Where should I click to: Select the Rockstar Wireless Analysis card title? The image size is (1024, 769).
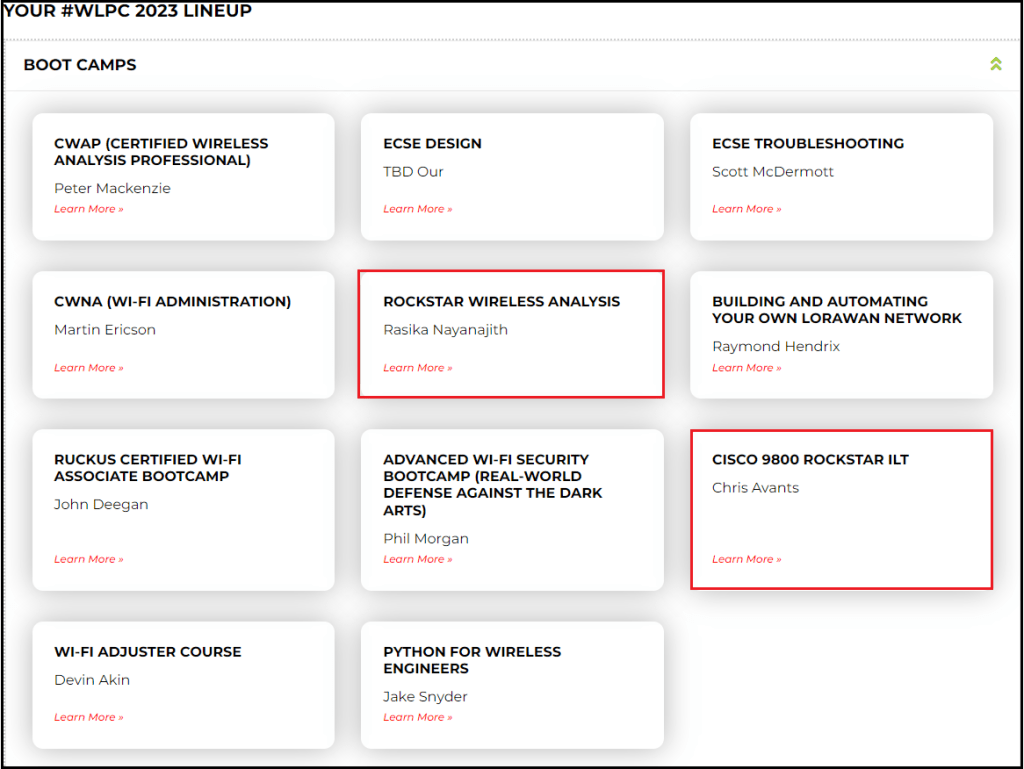[x=501, y=302]
